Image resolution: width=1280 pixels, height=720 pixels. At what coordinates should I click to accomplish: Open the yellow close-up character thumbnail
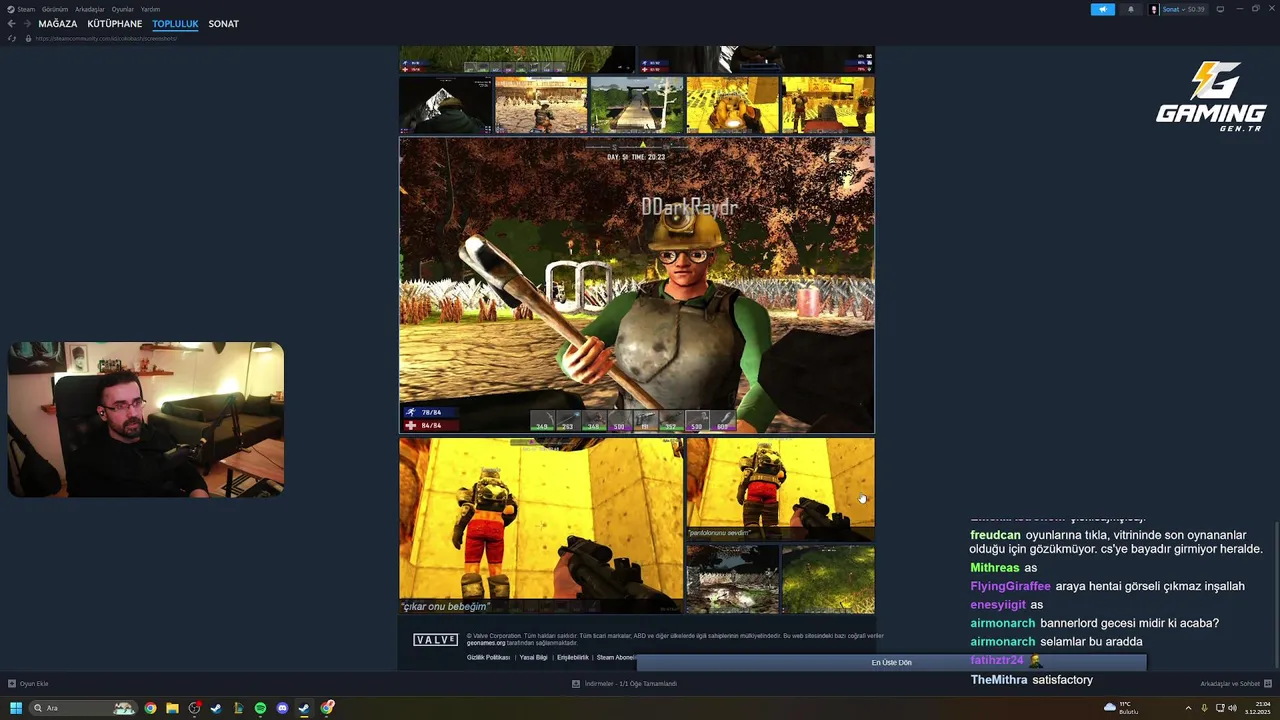coord(732,105)
